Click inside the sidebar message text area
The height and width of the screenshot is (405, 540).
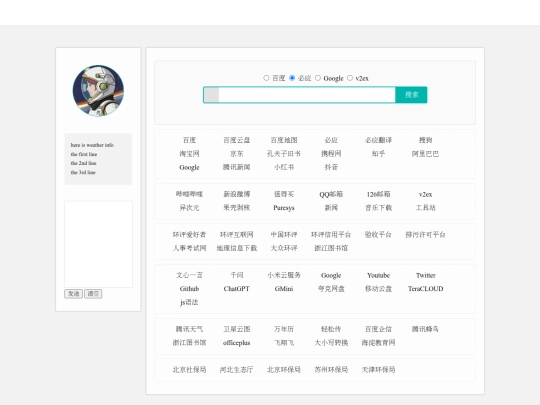click(x=98, y=244)
